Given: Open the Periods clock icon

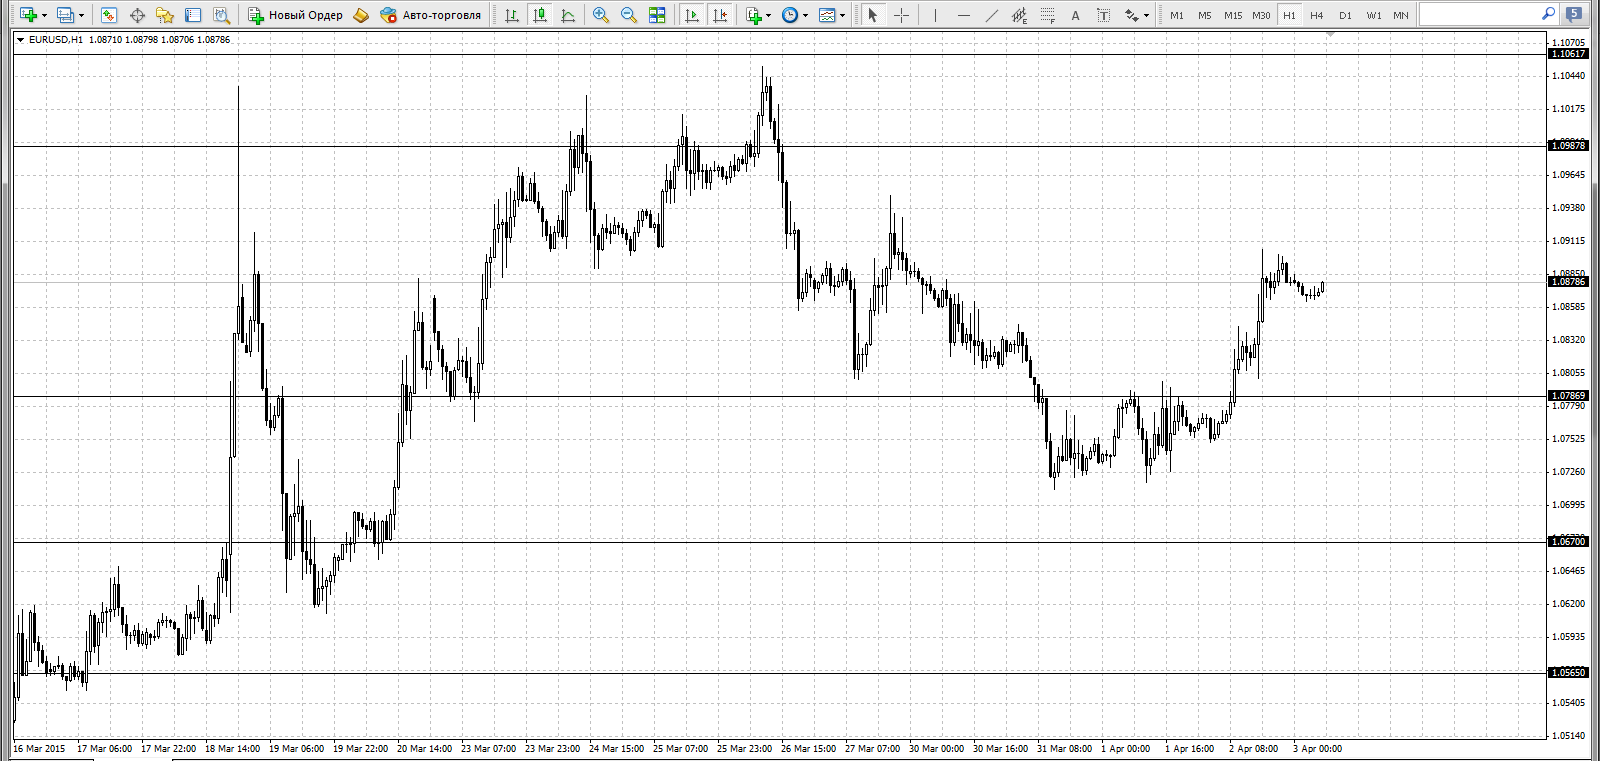Looking at the screenshot, I should 790,15.
